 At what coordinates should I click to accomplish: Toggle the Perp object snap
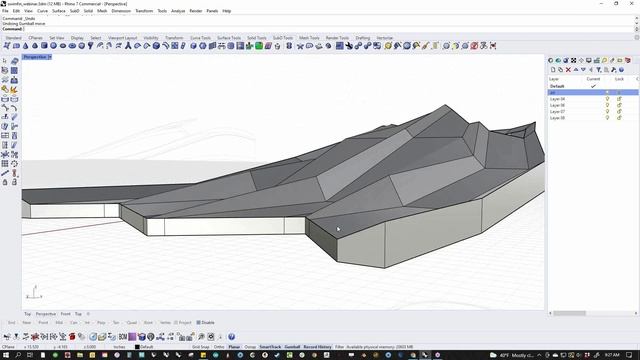(x=101, y=322)
